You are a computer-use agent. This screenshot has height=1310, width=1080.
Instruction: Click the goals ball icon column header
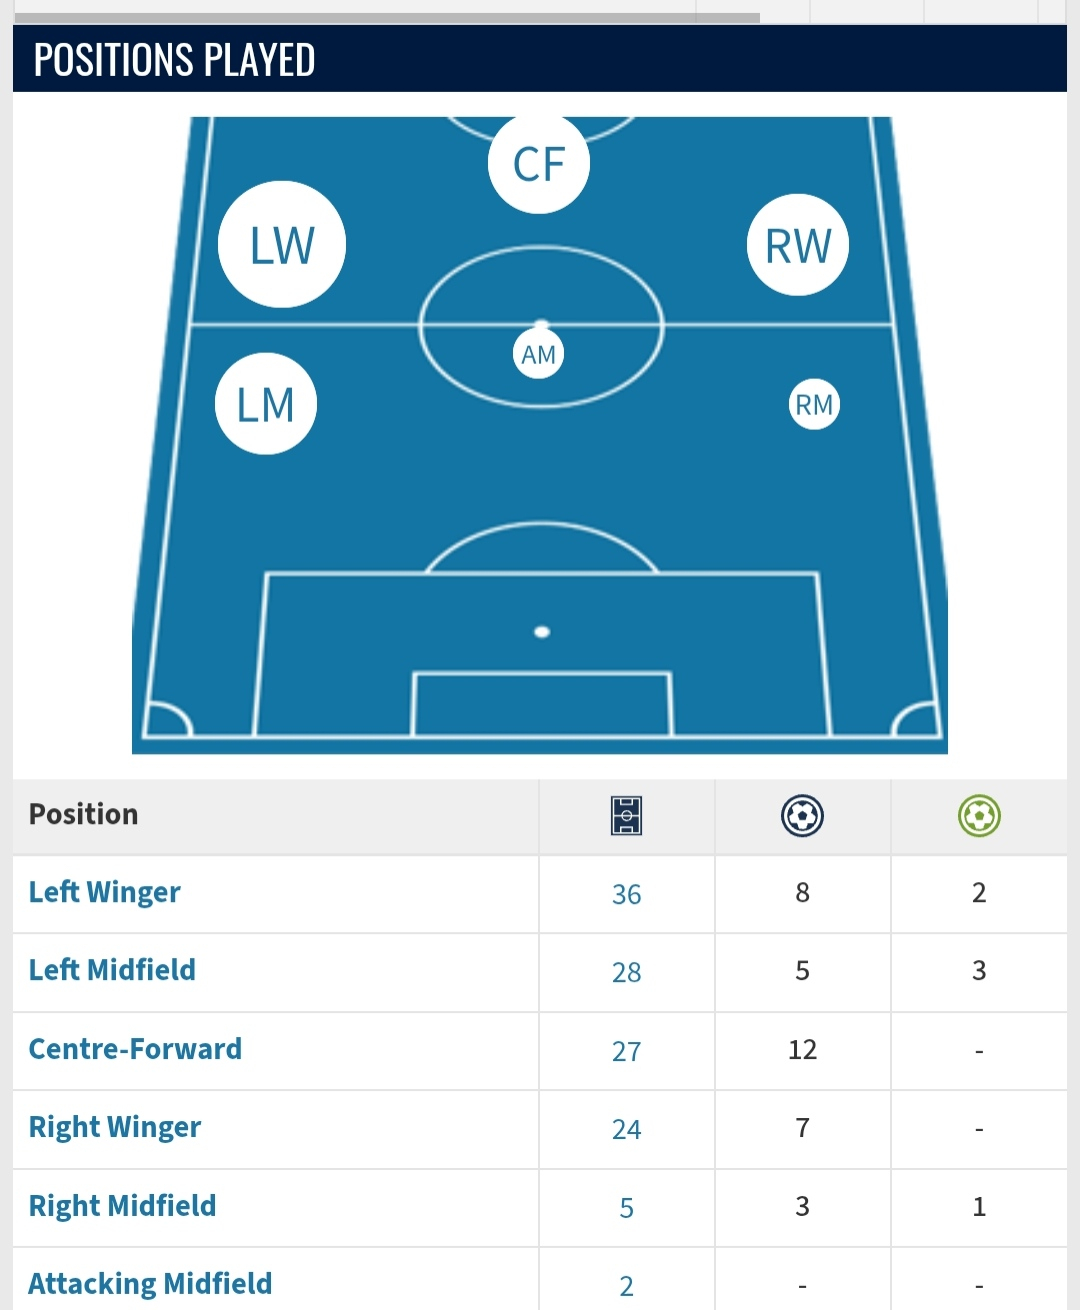[x=802, y=816]
